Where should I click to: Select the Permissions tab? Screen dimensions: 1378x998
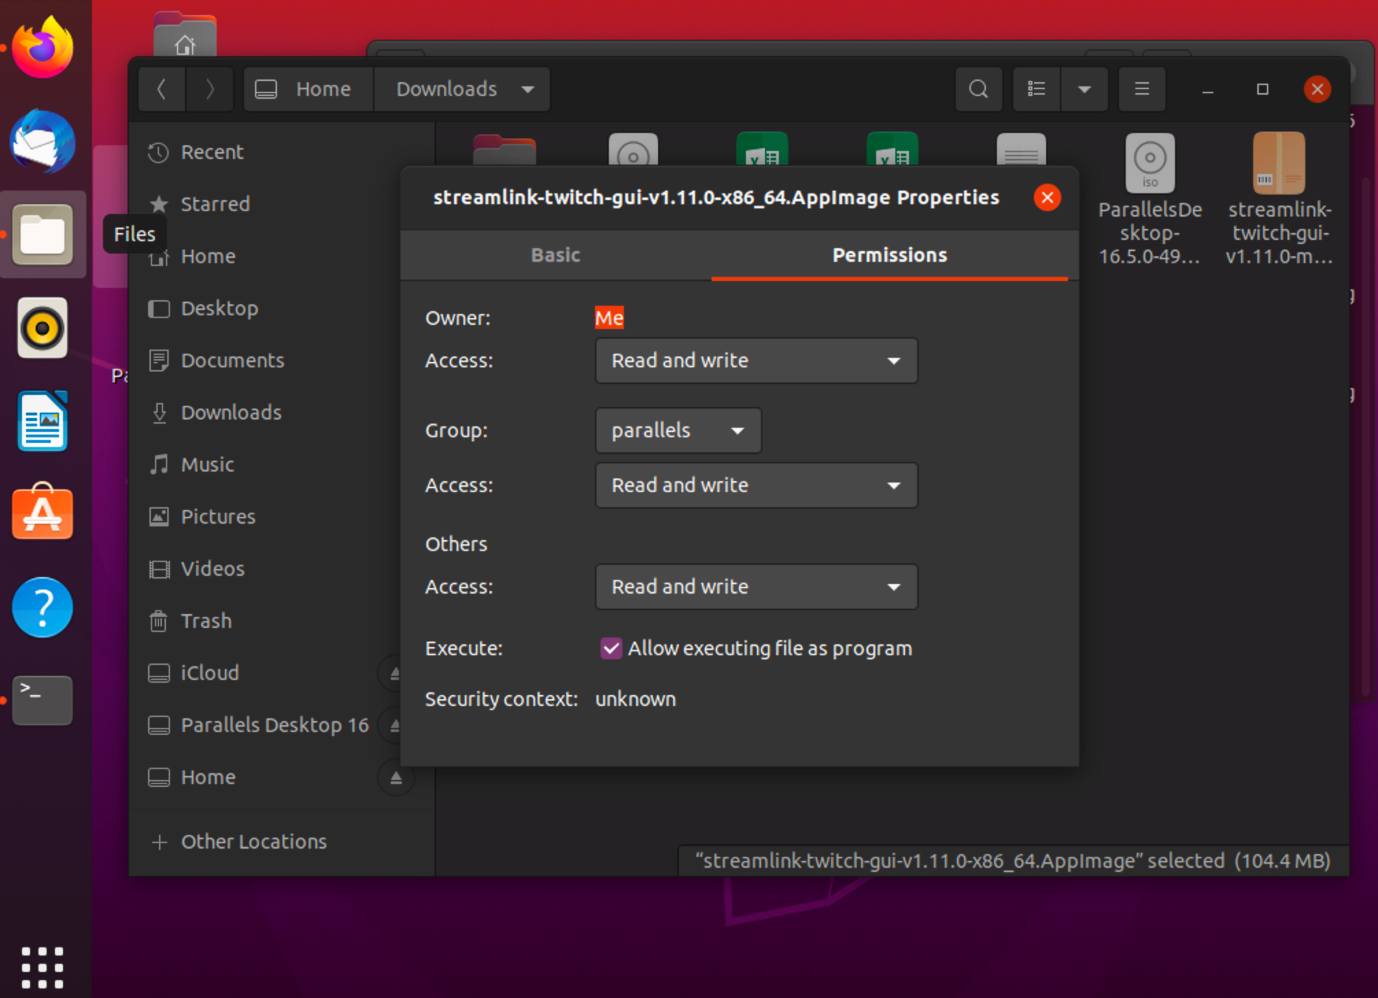889,255
